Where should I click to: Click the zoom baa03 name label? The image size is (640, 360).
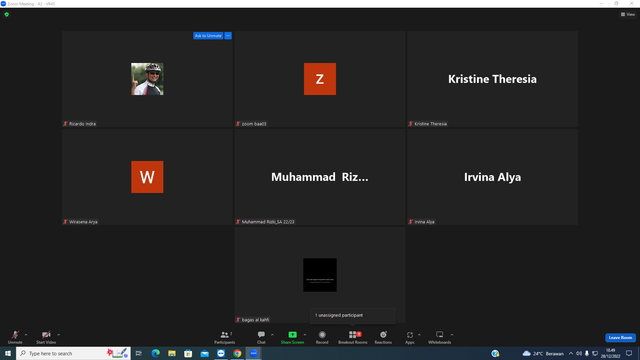pos(254,124)
